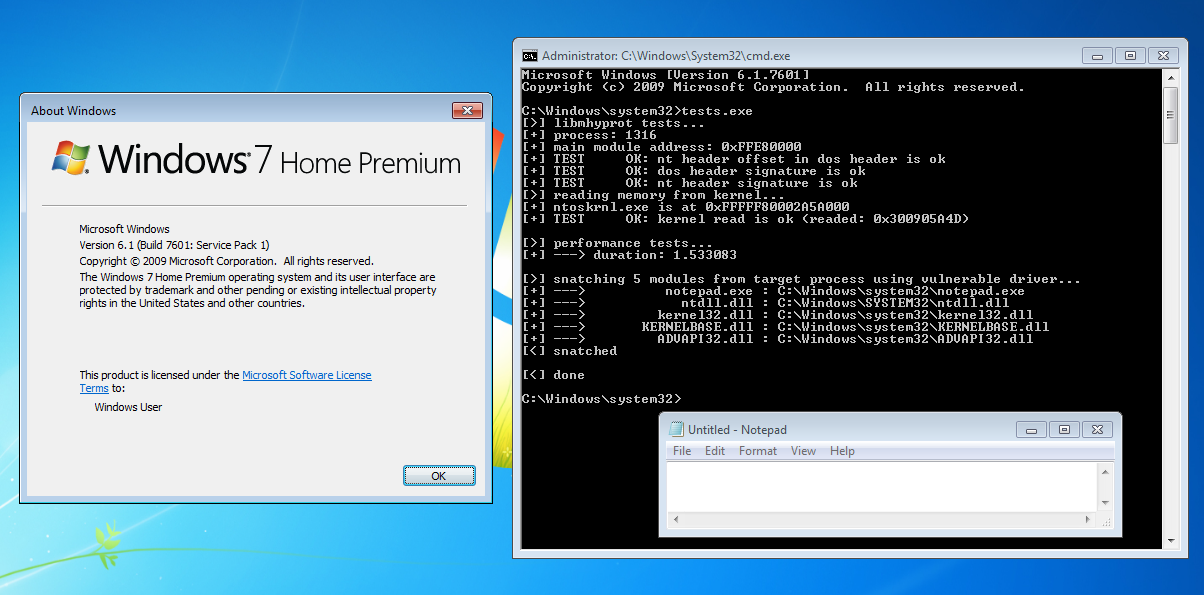
Task: Click 'dos header signature is ok' line
Action: tap(693, 171)
